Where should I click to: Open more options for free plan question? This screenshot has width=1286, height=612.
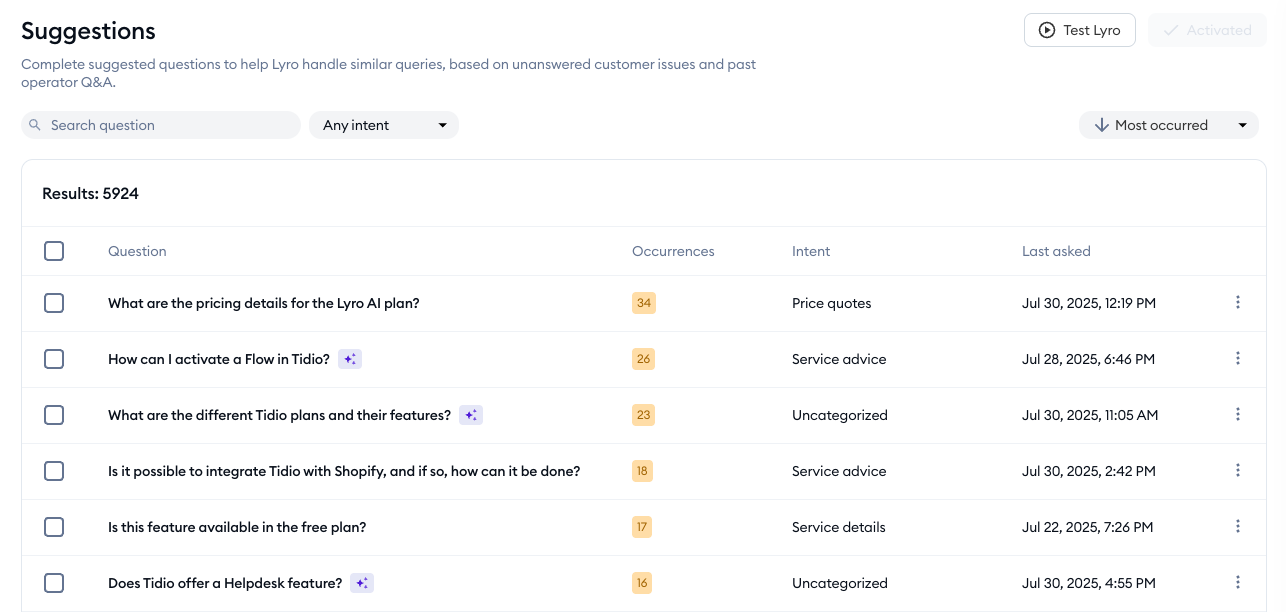point(1238,527)
